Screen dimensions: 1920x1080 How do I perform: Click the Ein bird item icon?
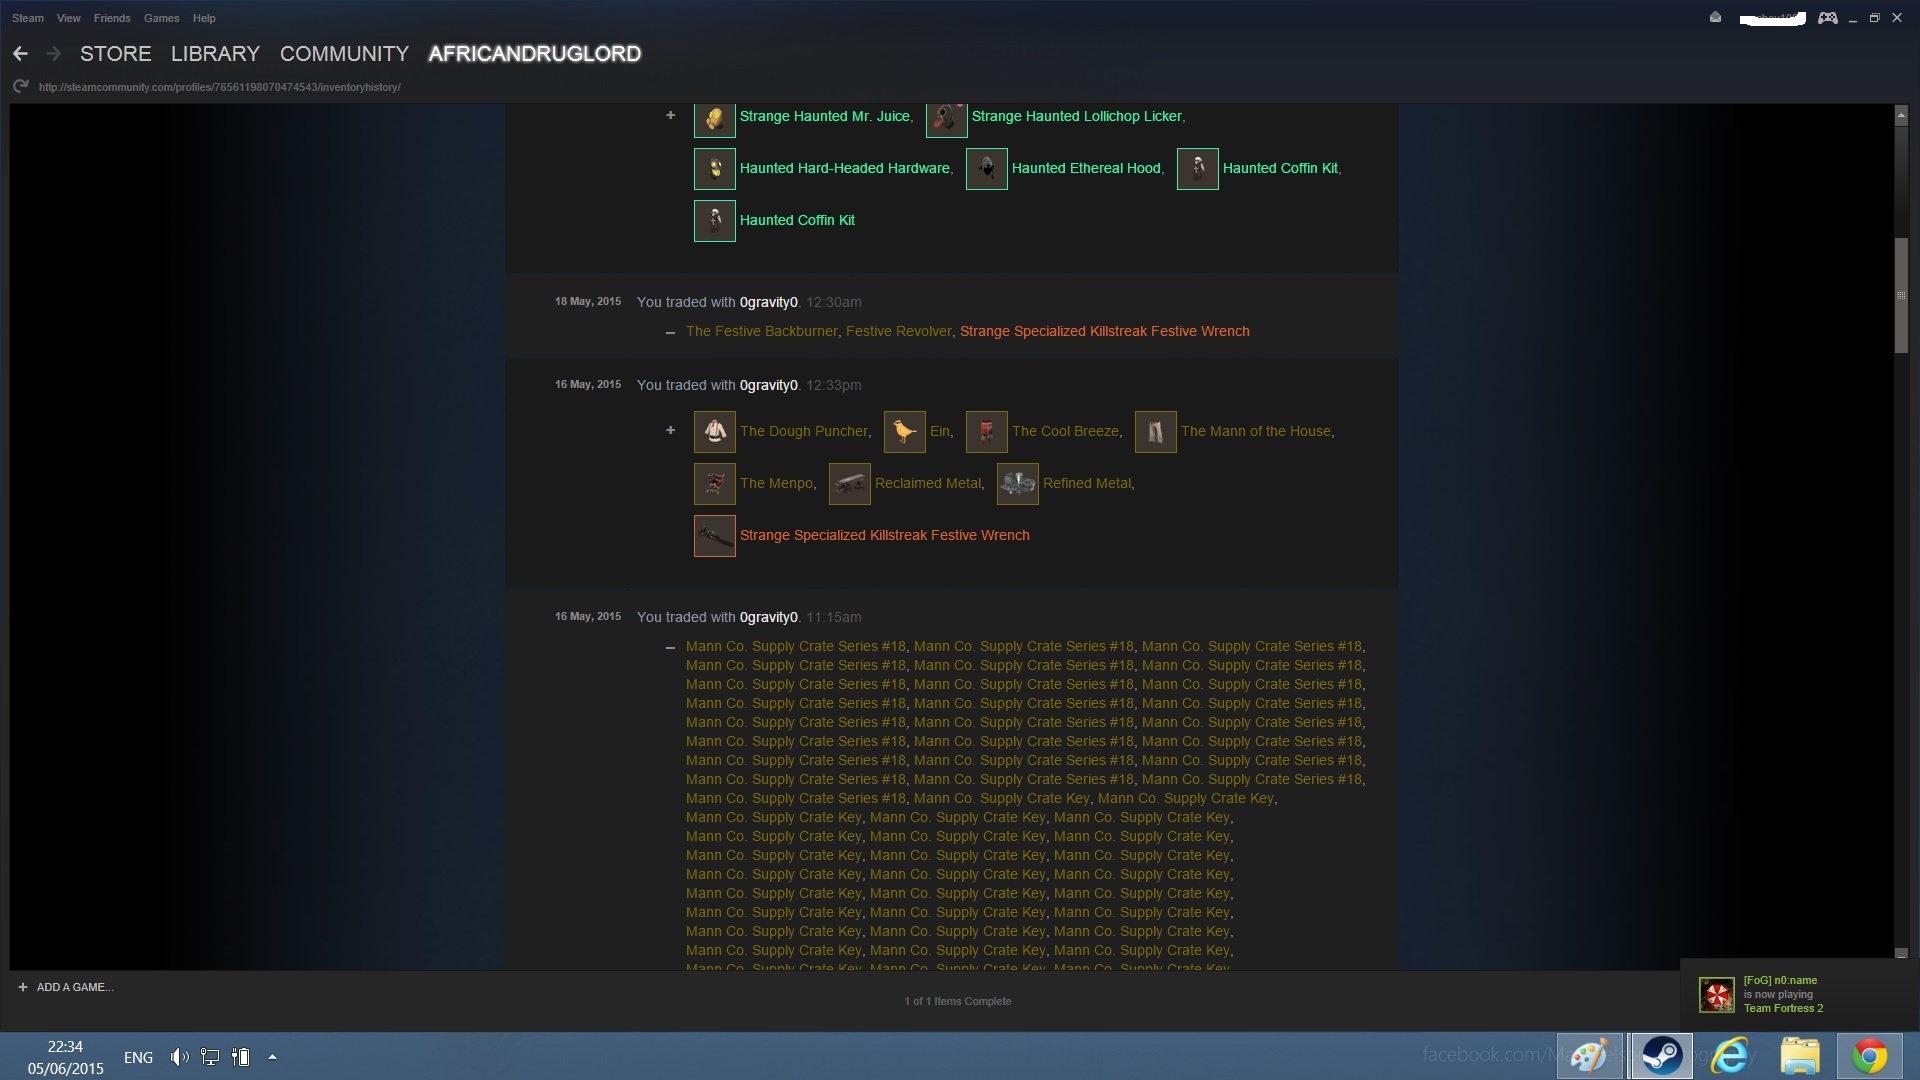(x=904, y=432)
